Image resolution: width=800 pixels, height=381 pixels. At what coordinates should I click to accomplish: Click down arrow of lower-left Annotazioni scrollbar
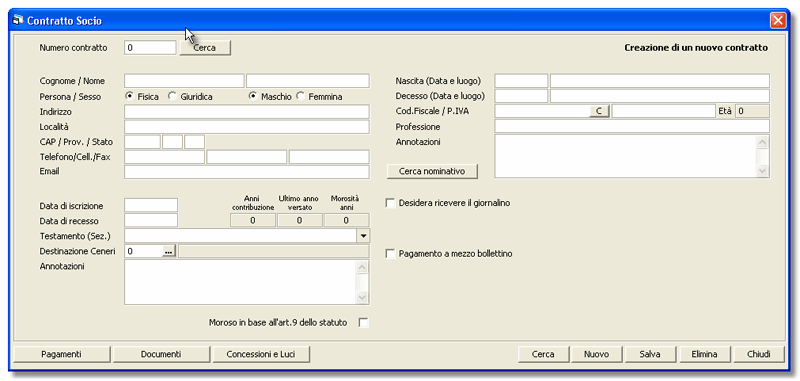[x=363, y=298]
